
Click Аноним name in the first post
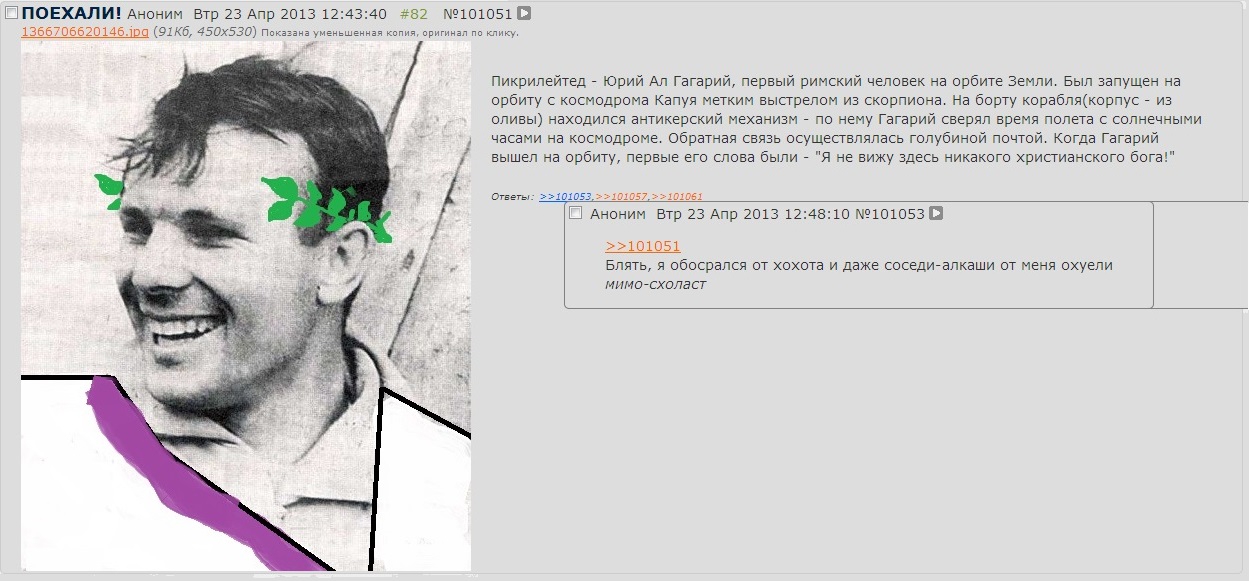[155, 13]
